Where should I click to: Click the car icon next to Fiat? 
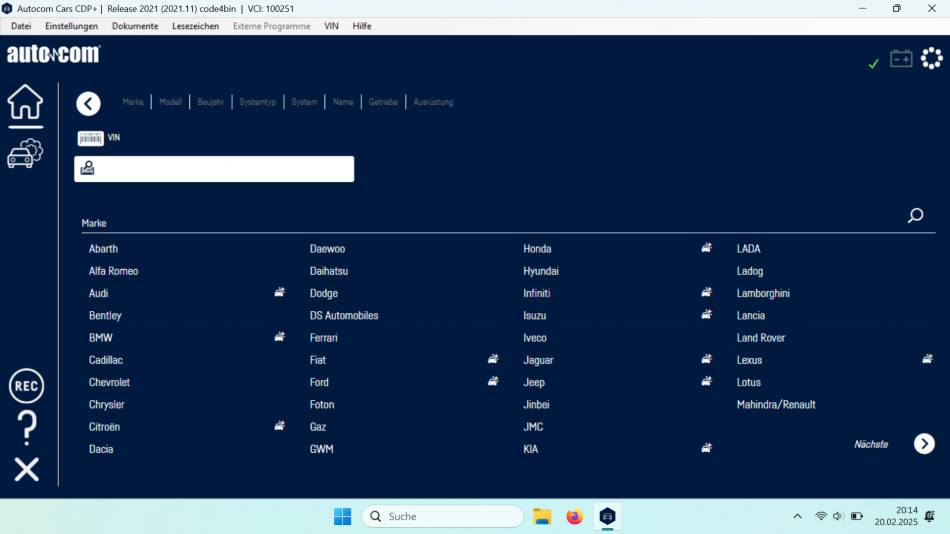493,359
